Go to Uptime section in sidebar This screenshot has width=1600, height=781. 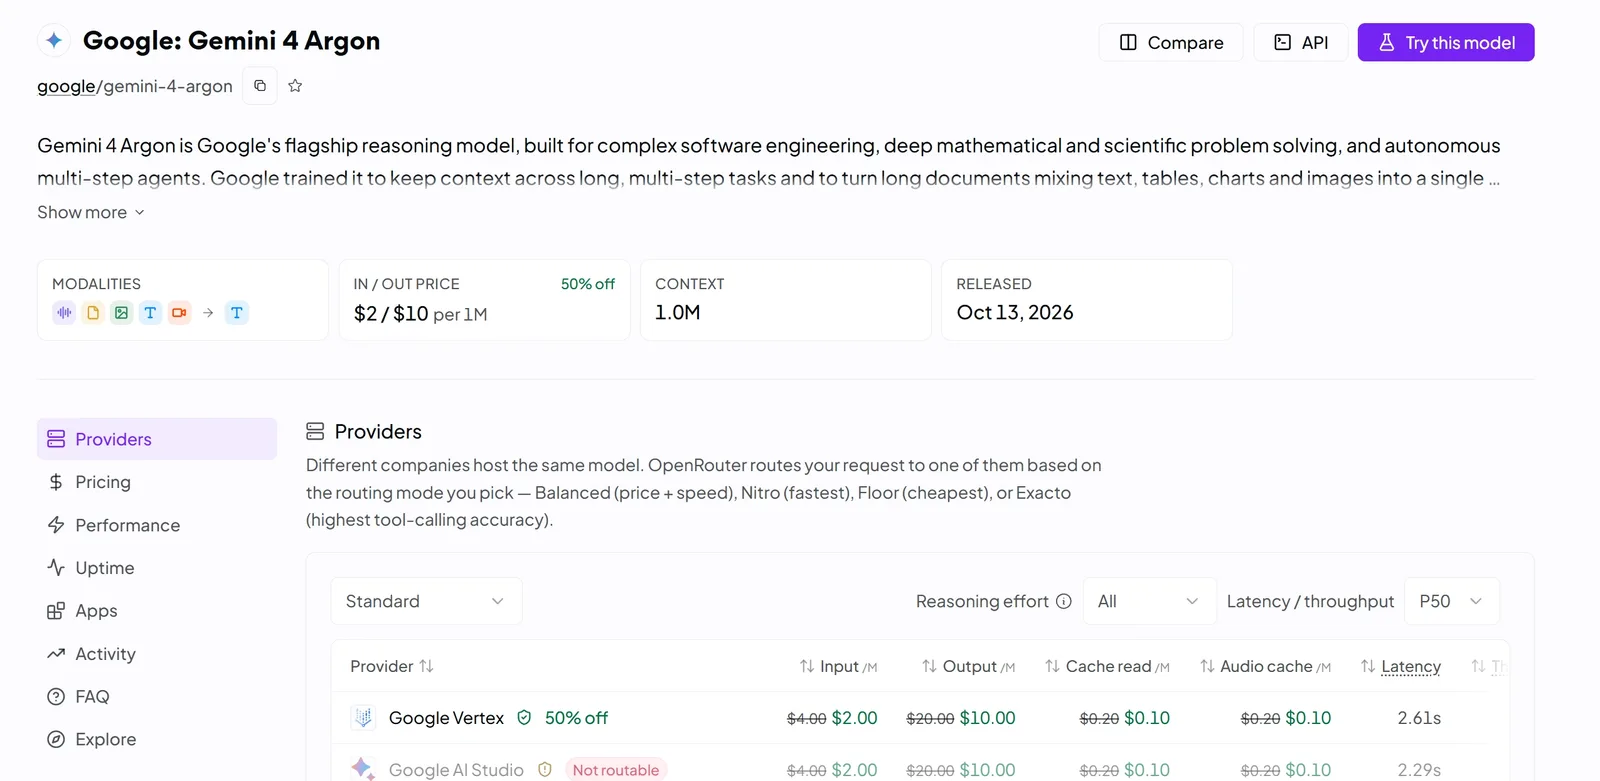157,568
